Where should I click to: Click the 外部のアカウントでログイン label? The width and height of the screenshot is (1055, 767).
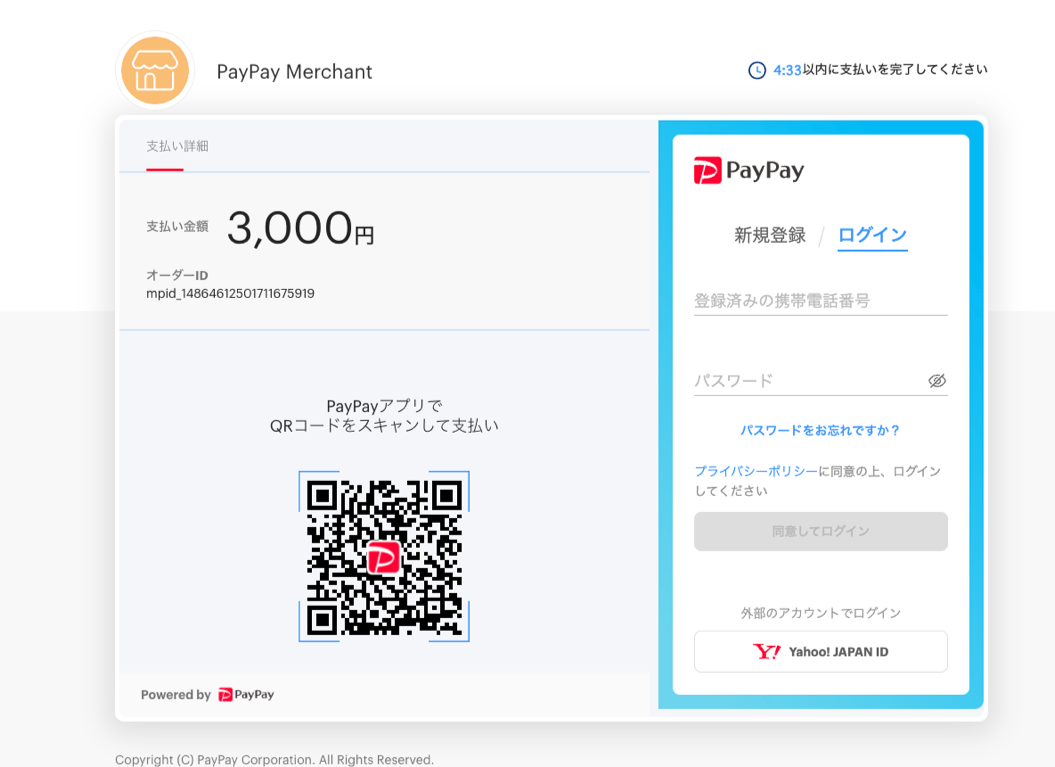(820, 613)
